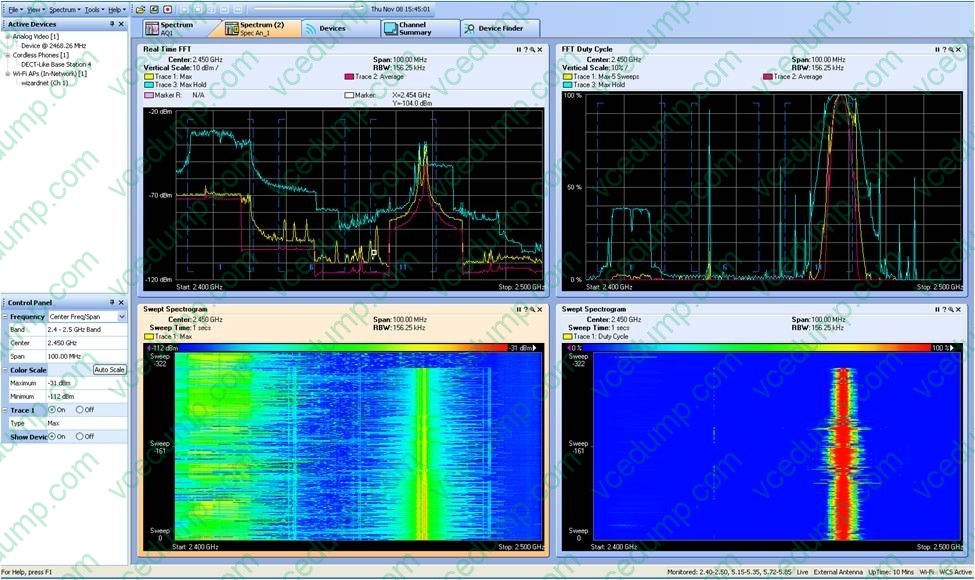Pause the right Swept Spectrogram plot
975x580 pixels.
pos(937,309)
